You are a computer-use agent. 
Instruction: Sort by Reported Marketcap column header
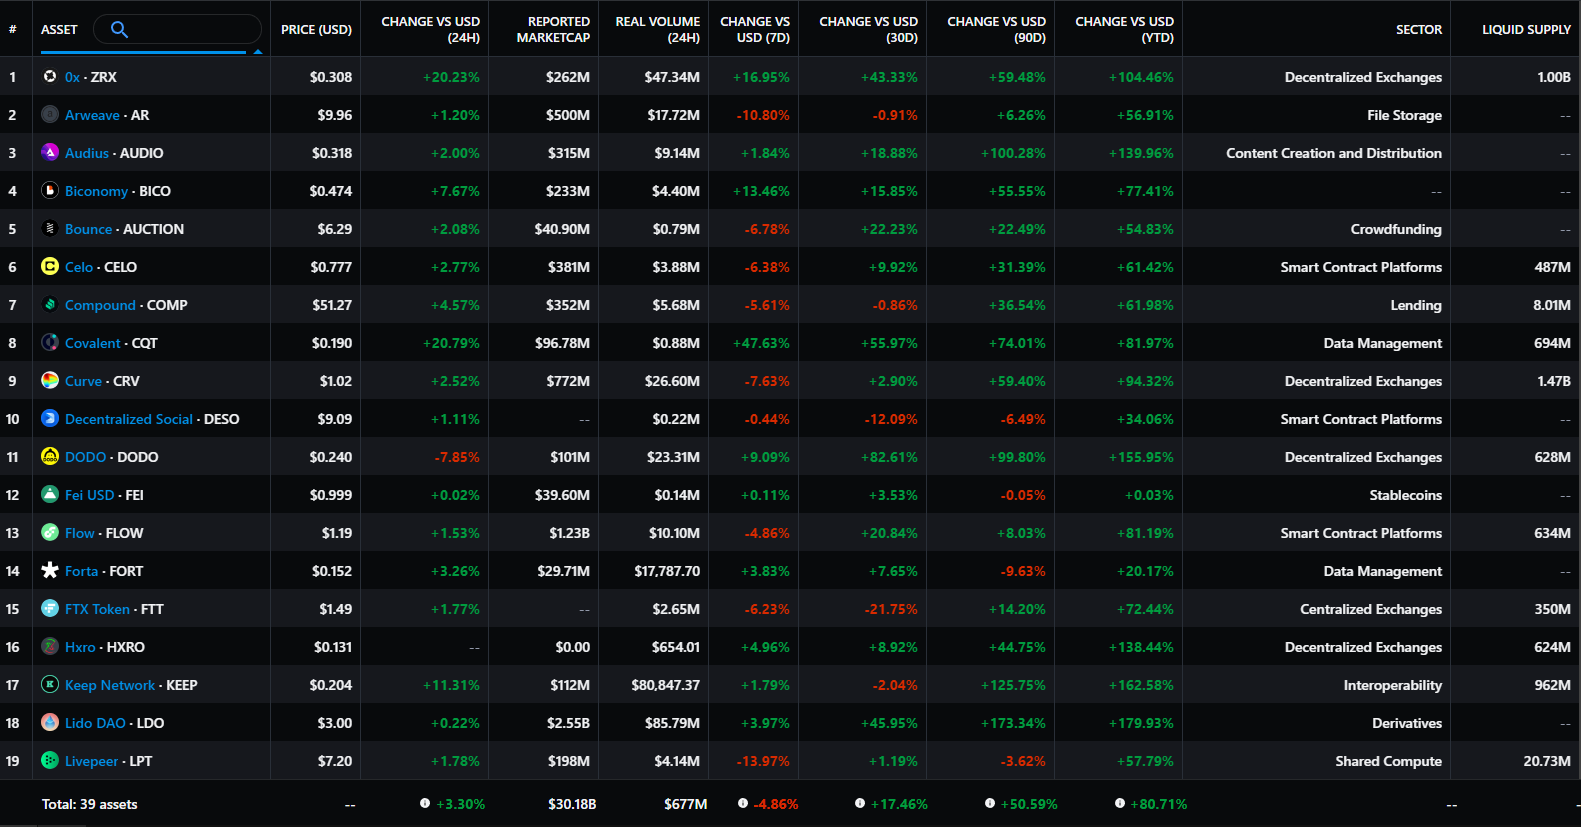553,30
